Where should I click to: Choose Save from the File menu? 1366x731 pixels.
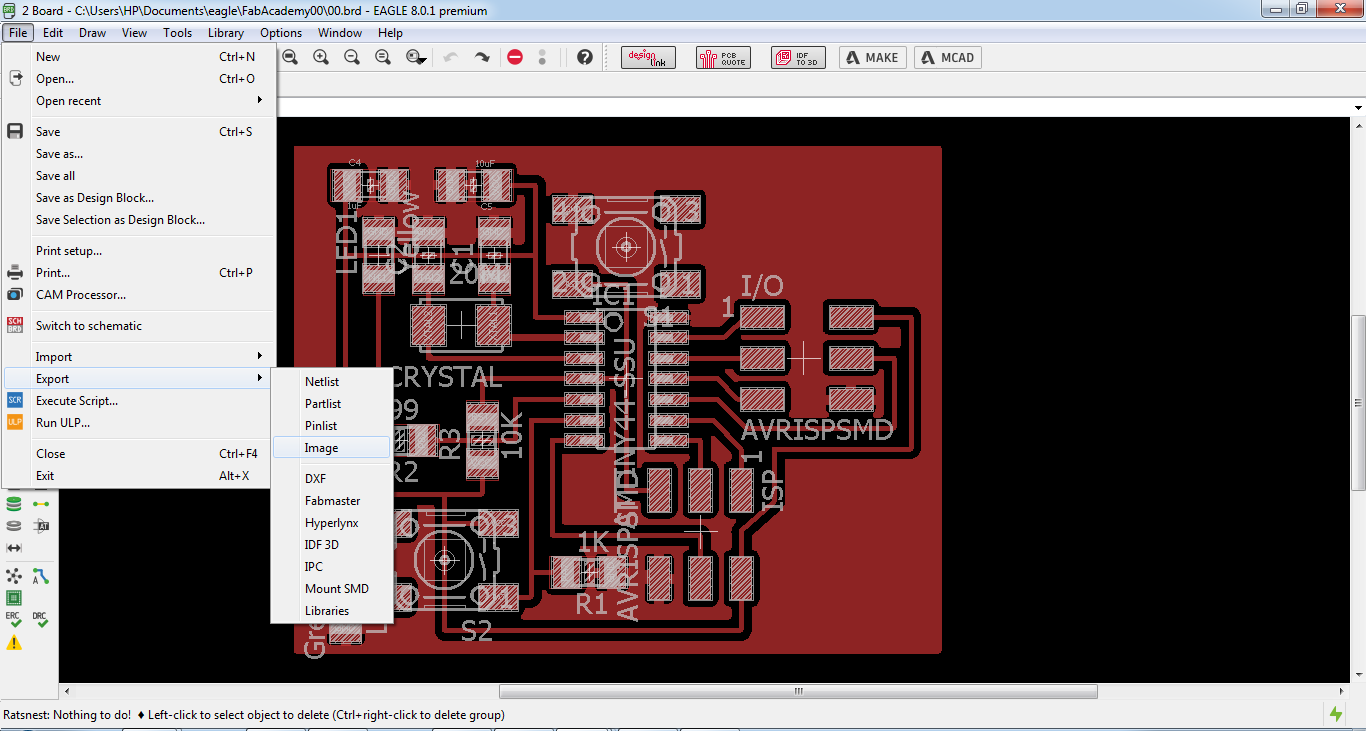point(140,131)
